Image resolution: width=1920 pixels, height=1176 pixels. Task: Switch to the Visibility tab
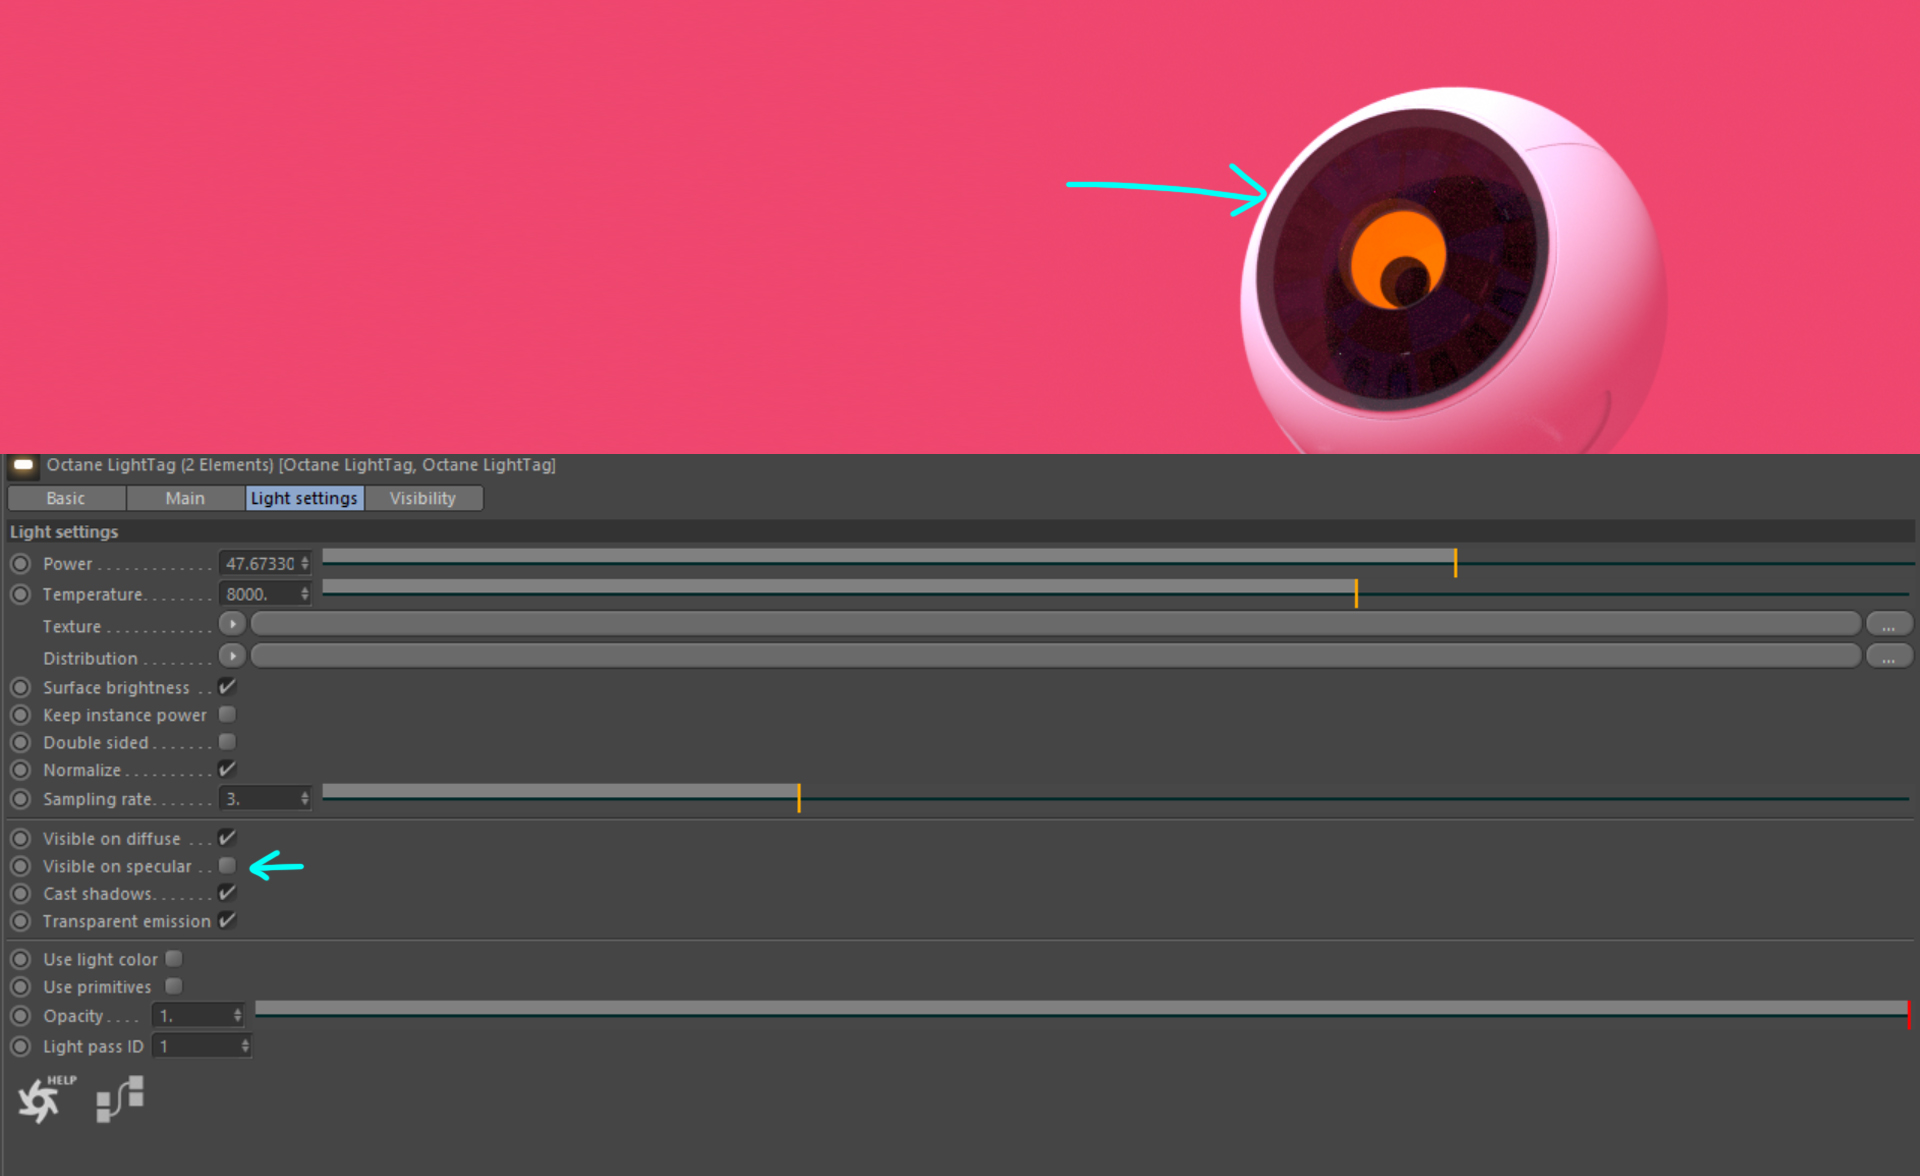422,498
